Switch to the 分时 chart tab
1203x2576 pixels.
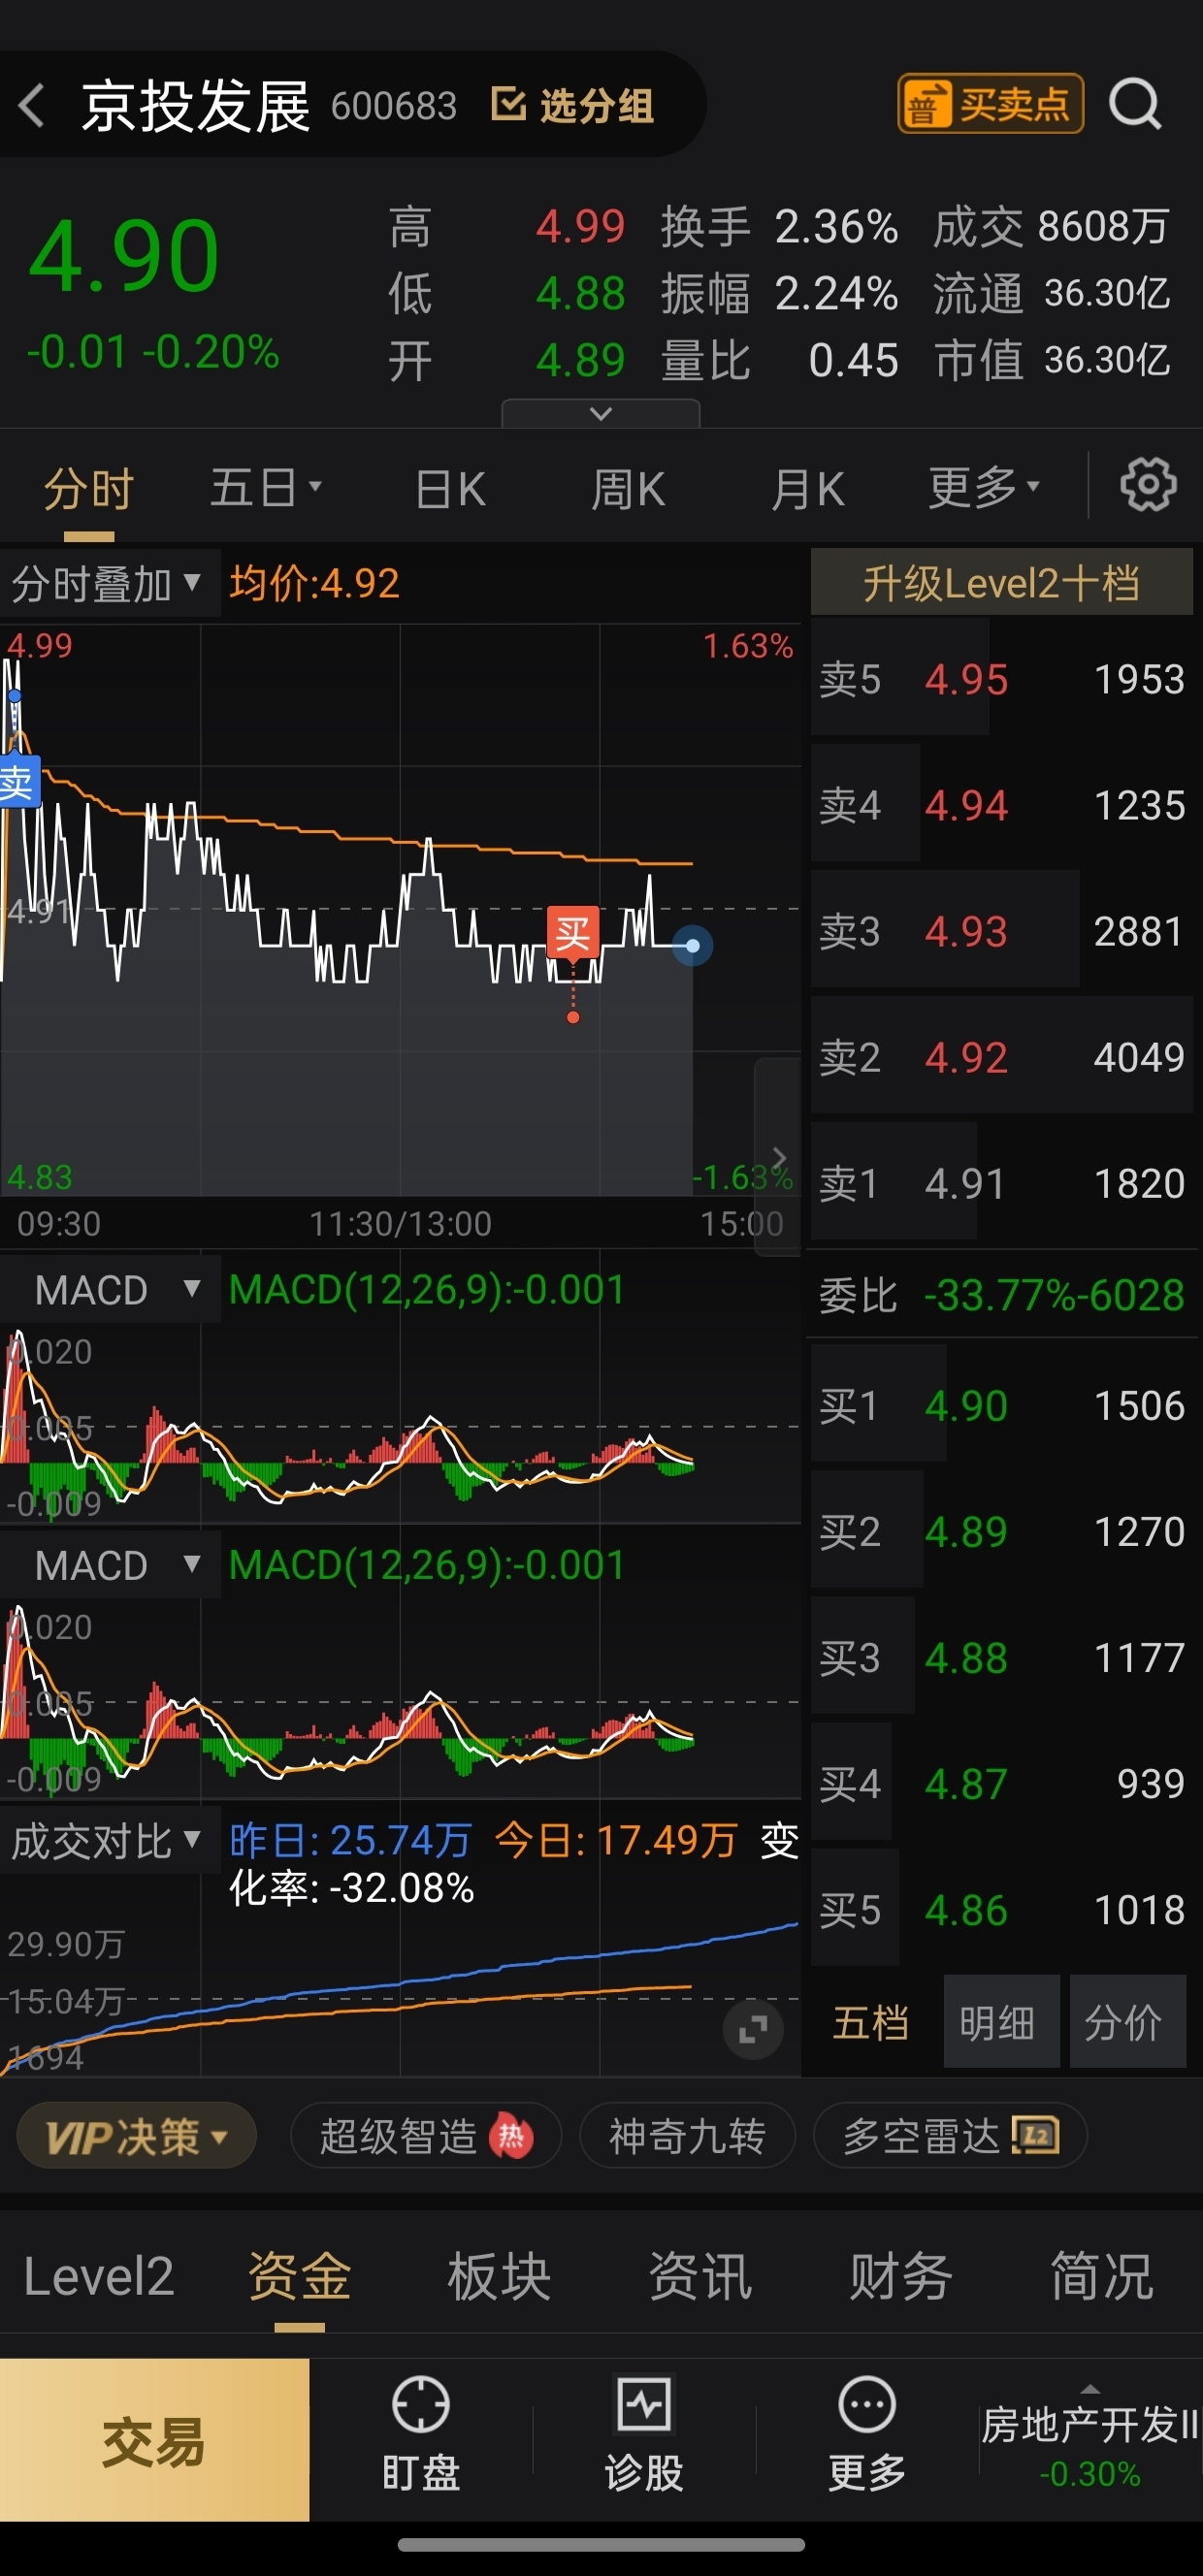coord(89,488)
